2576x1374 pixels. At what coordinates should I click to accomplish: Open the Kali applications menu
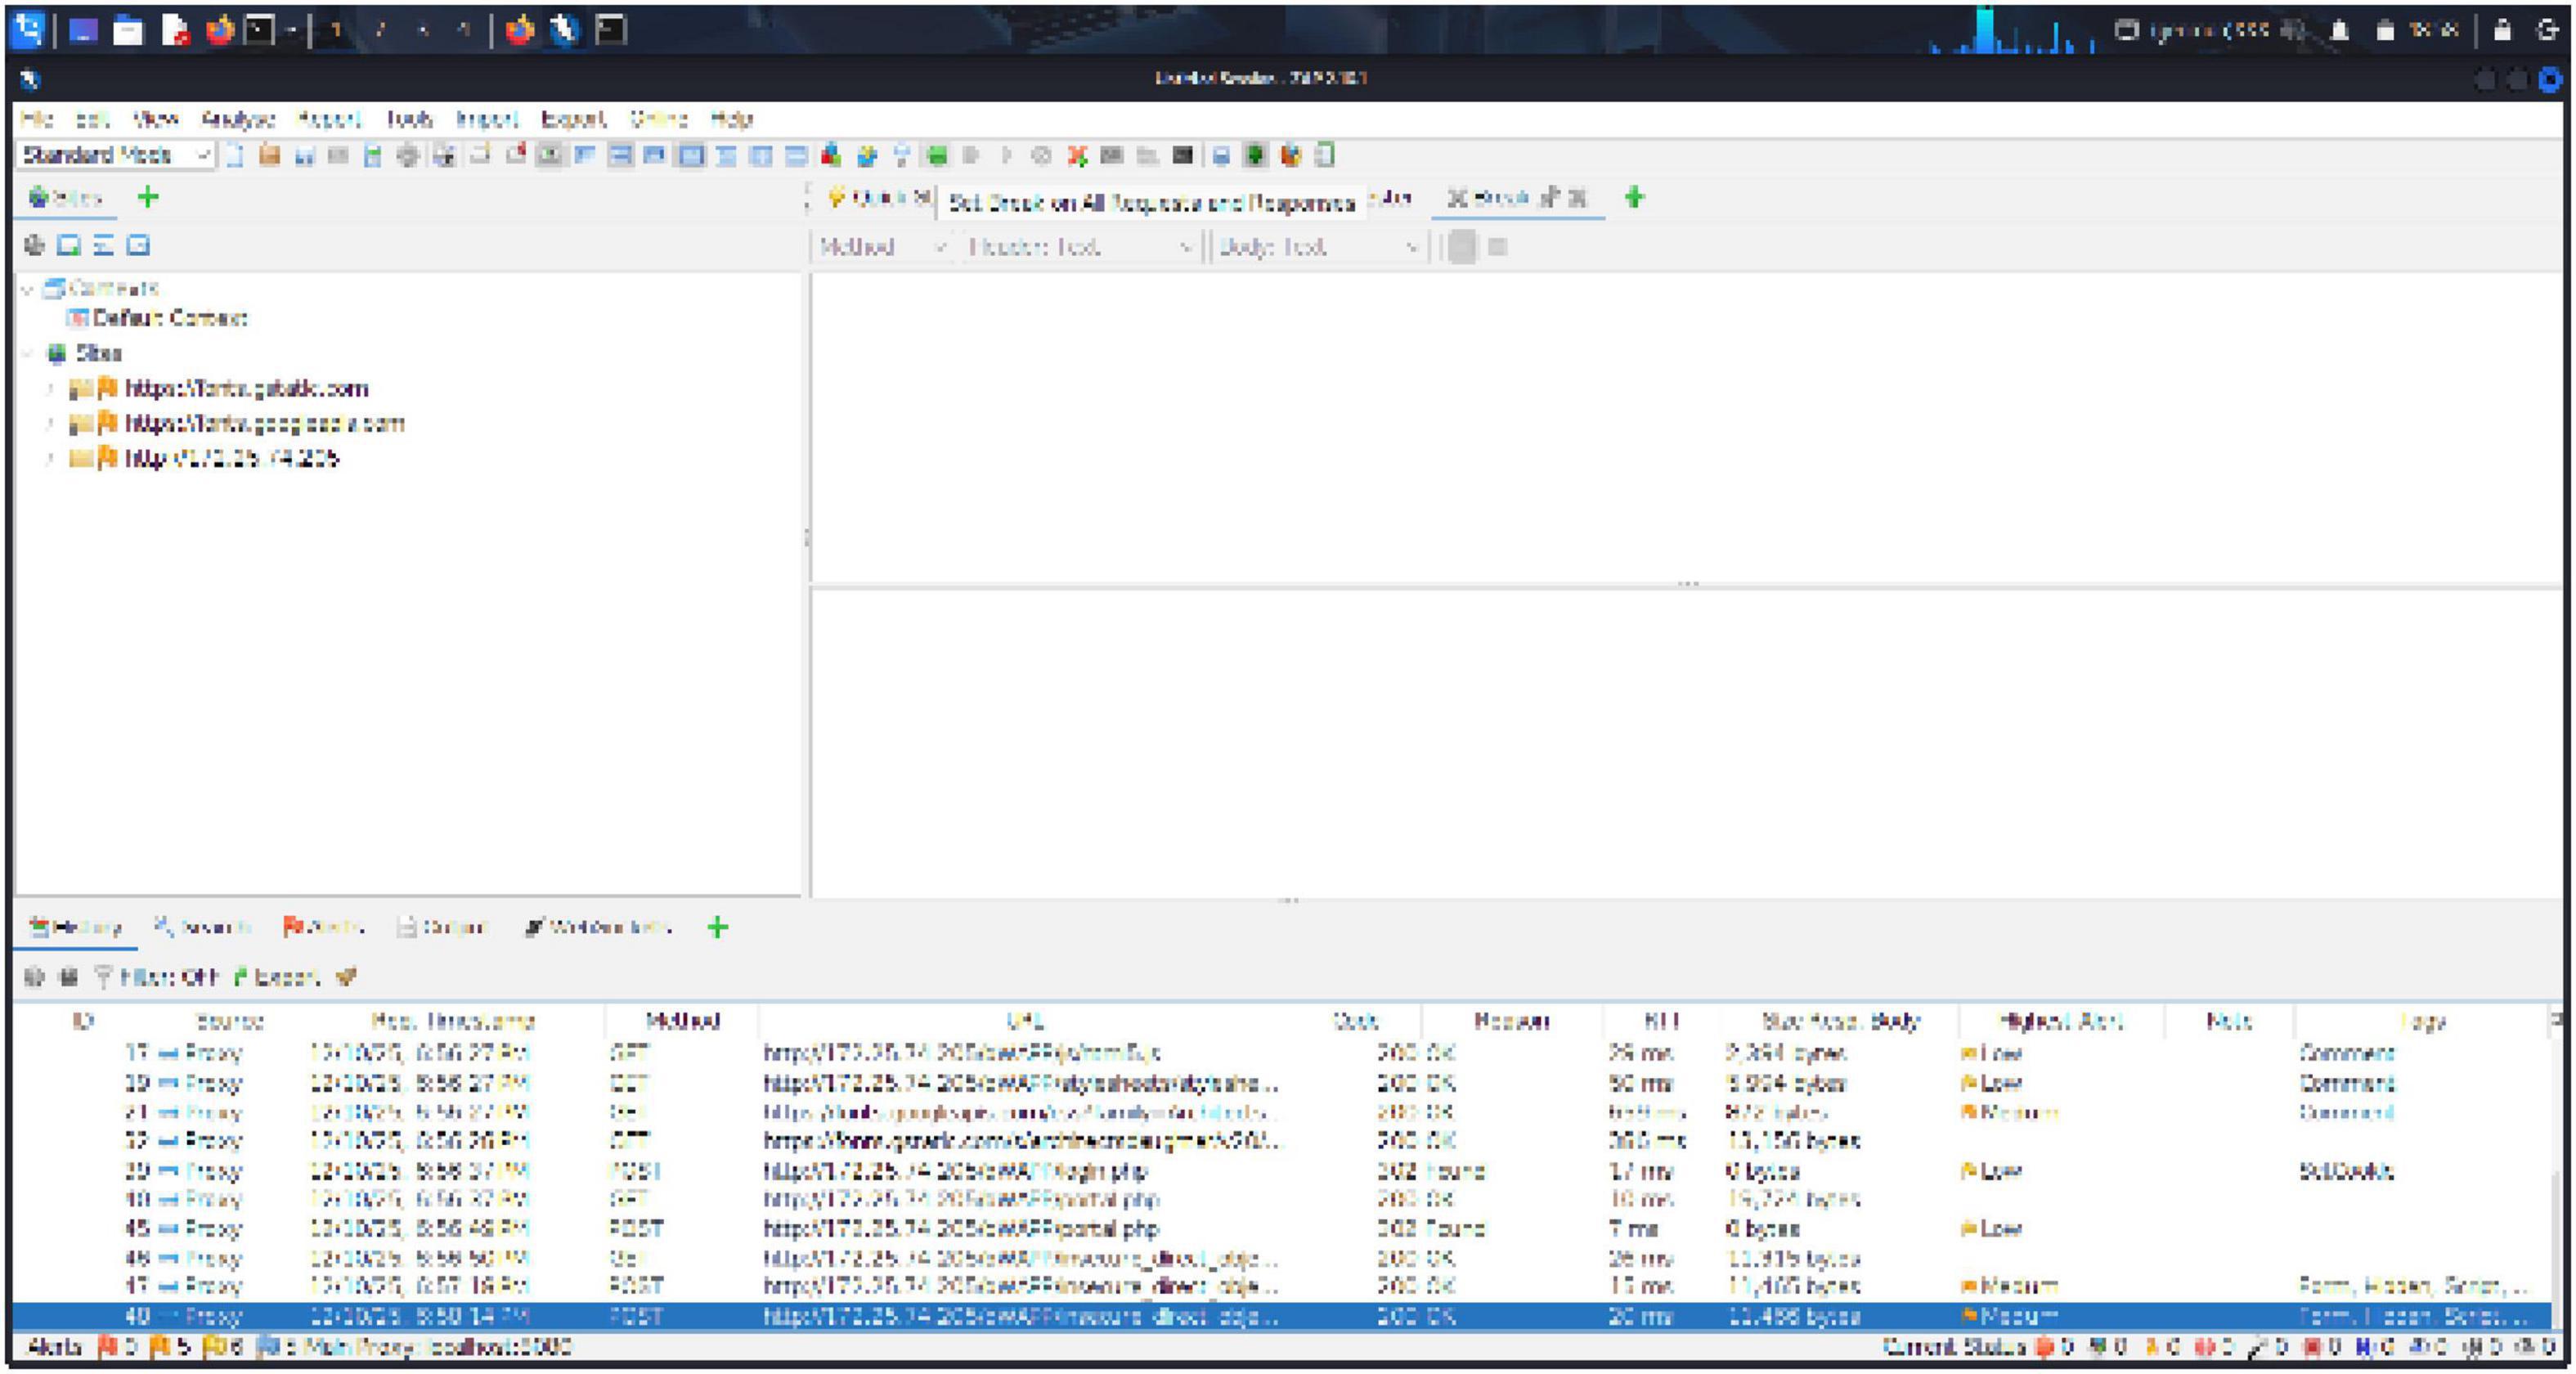28,30
